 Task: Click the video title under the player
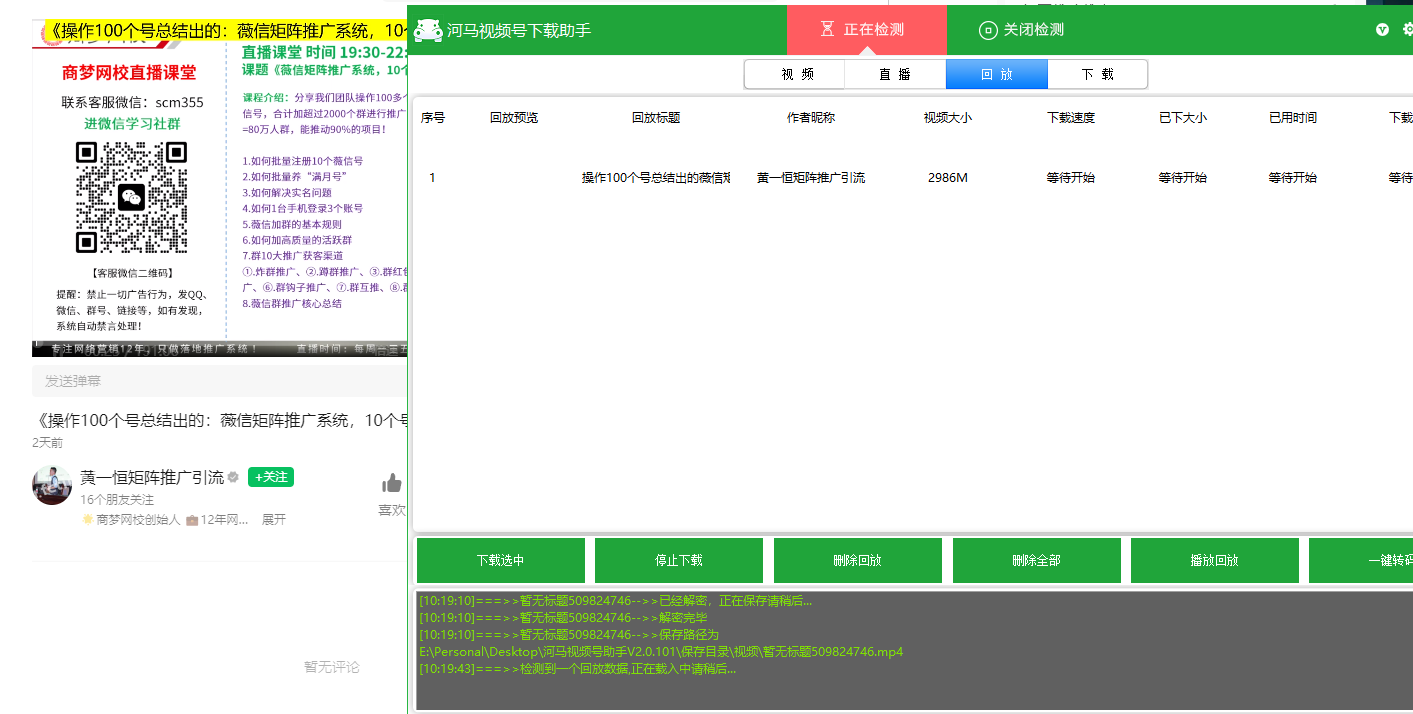click(220, 421)
